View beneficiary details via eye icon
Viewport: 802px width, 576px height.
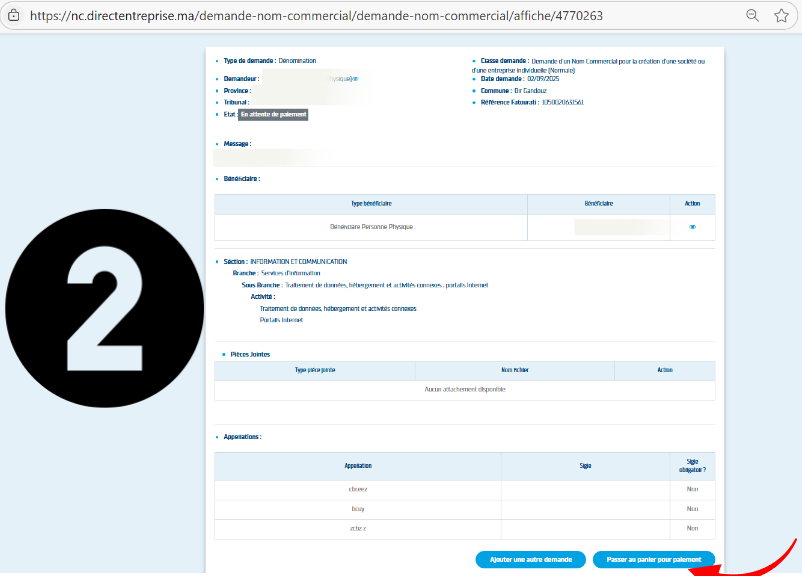click(x=692, y=227)
